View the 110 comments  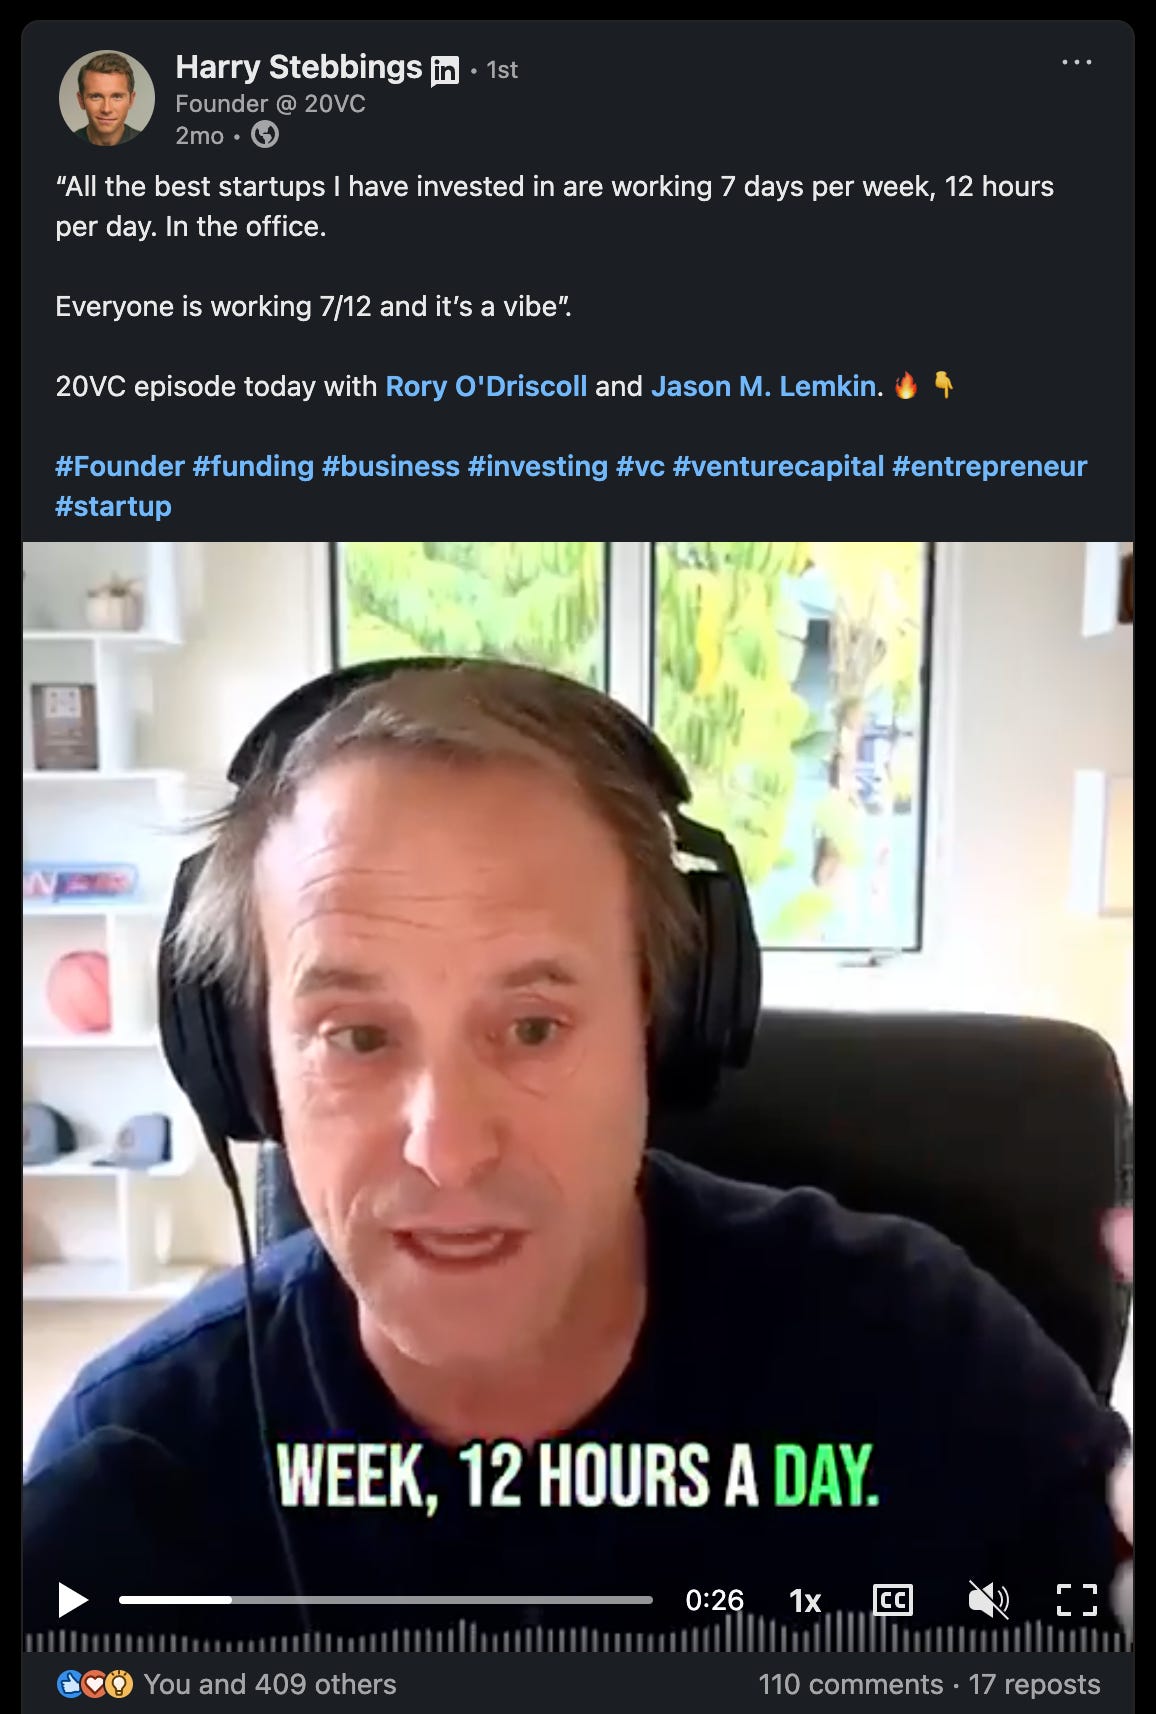[851, 1684]
